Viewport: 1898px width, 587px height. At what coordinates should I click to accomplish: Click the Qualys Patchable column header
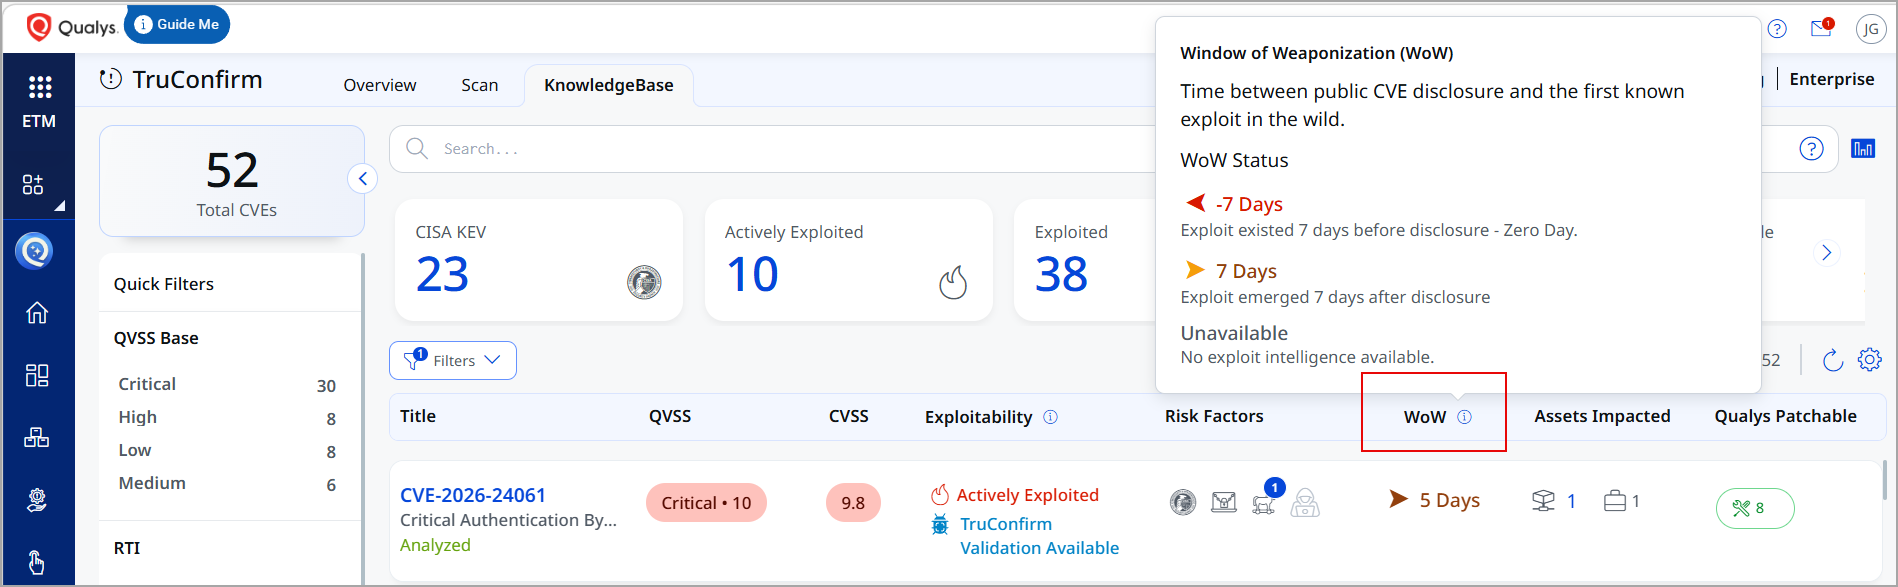[x=1785, y=416]
